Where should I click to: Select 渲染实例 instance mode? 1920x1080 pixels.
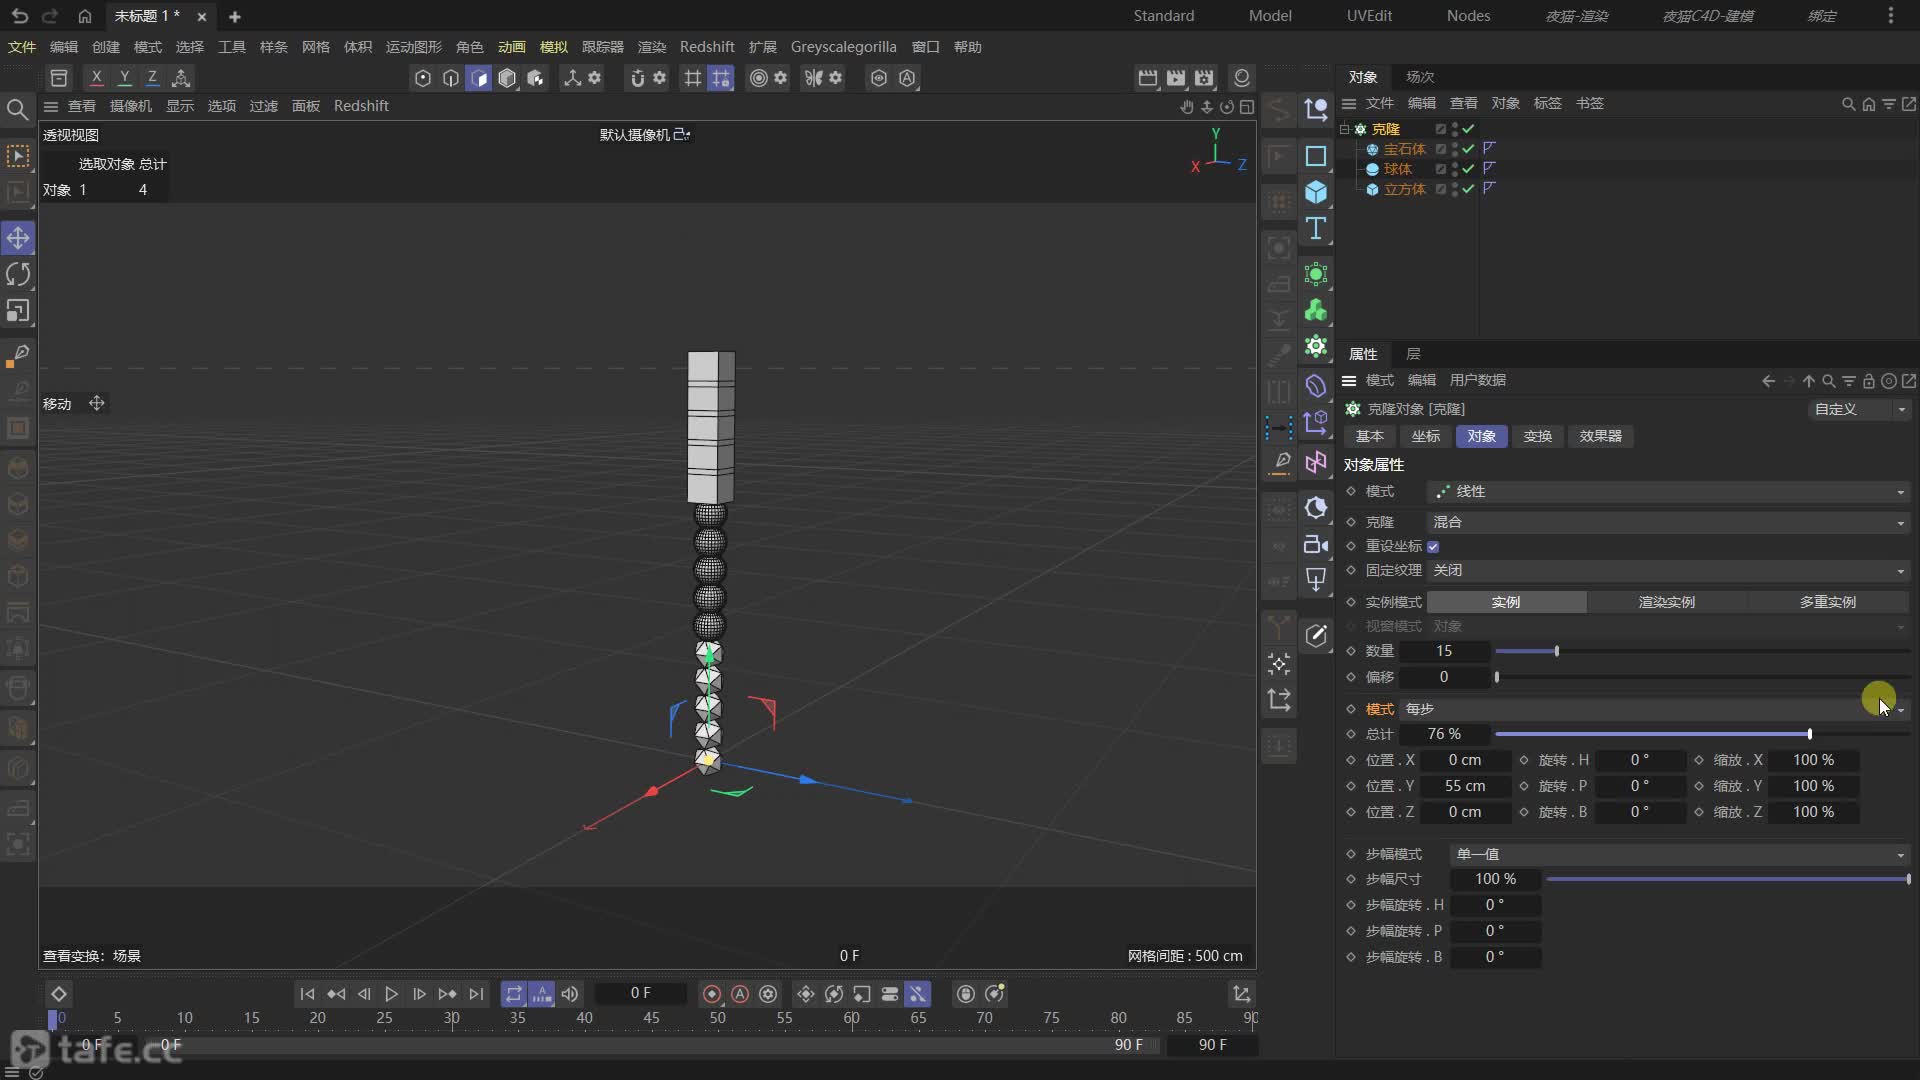click(x=1667, y=602)
